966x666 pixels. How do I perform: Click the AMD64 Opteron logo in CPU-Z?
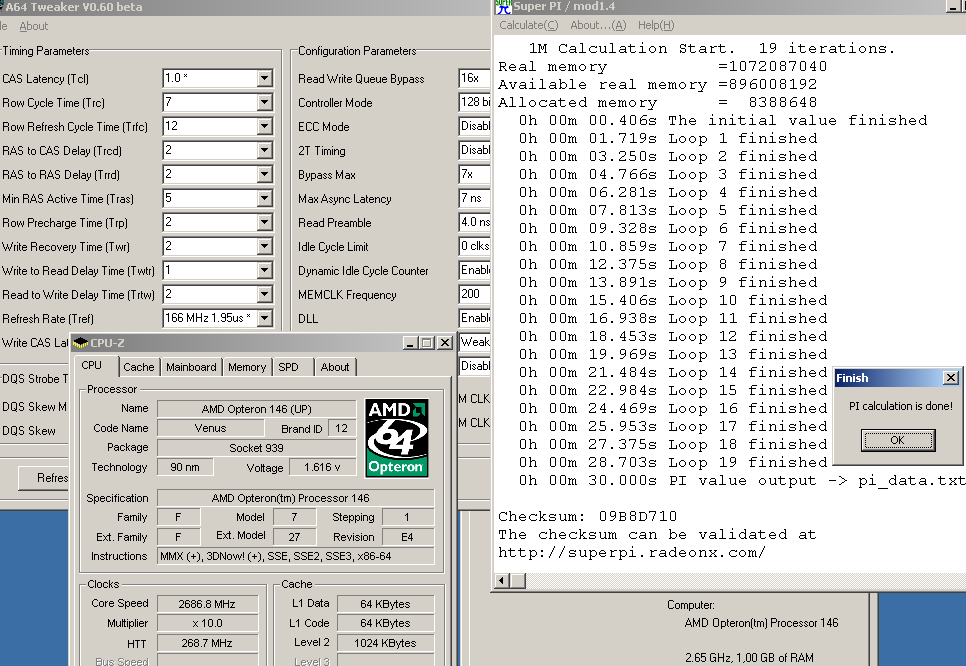(x=396, y=438)
